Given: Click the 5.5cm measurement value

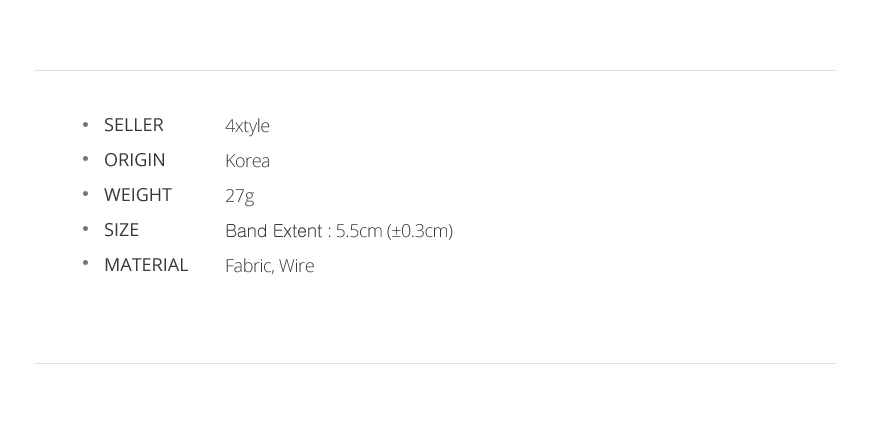Looking at the screenshot, I should (359, 231).
